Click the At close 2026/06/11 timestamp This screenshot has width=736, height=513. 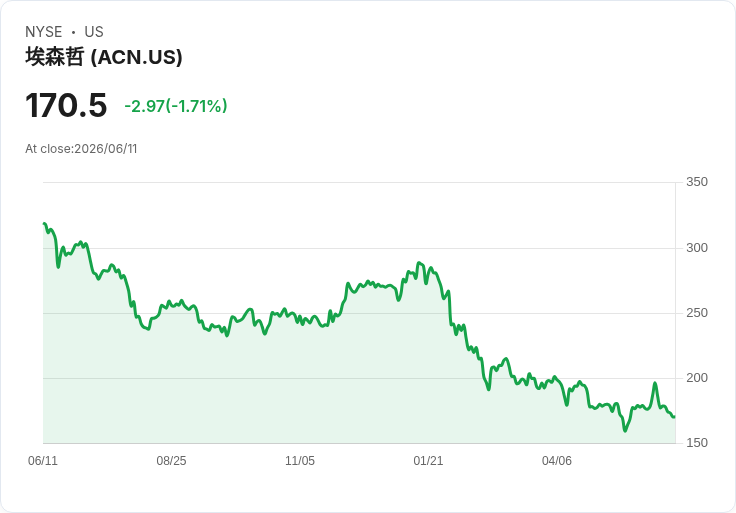[81, 149]
